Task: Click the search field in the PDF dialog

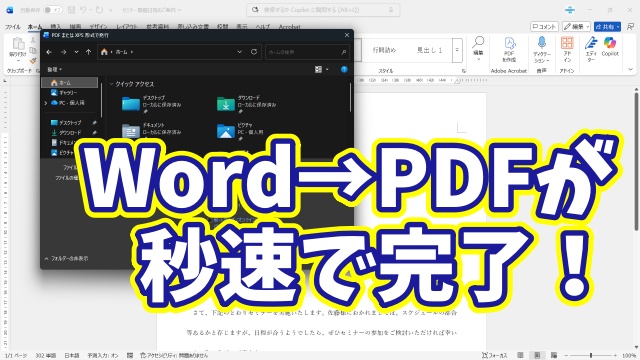Action: click(307, 52)
